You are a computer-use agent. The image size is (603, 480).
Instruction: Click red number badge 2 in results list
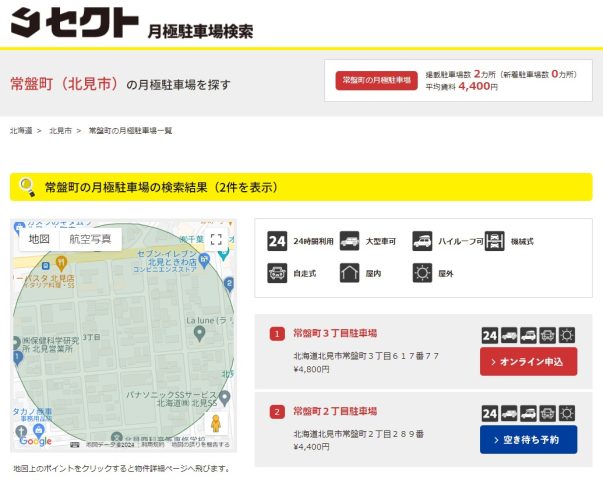pyautogui.click(x=277, y=412)
